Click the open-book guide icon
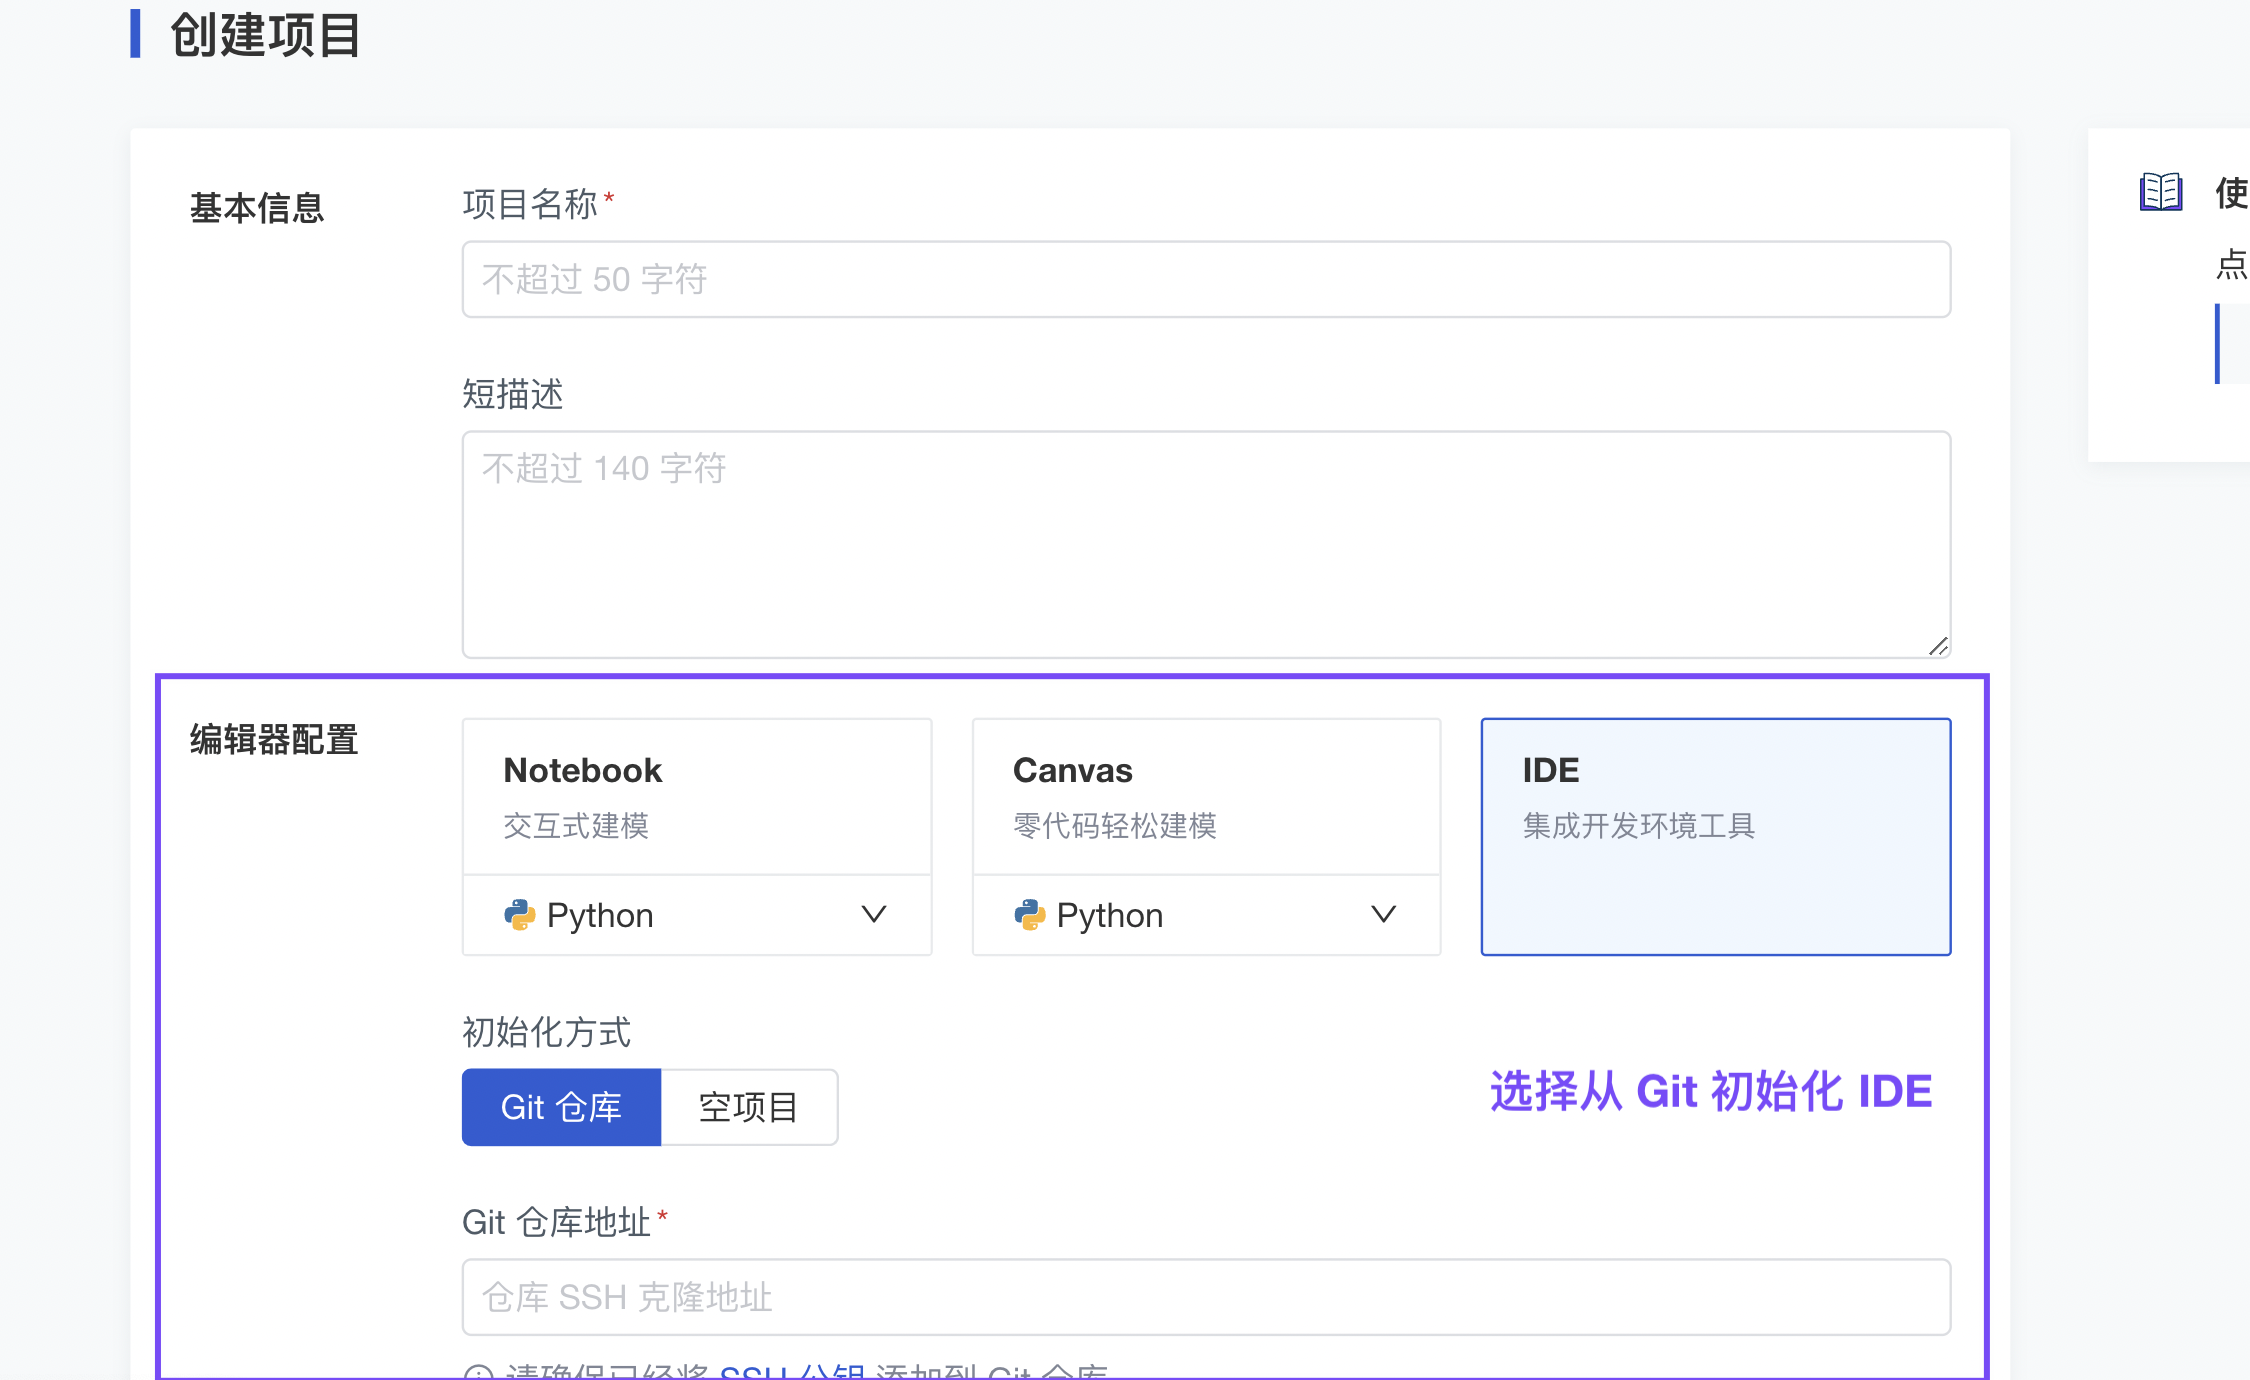 pyautogui.click(x=2160, y=192)
